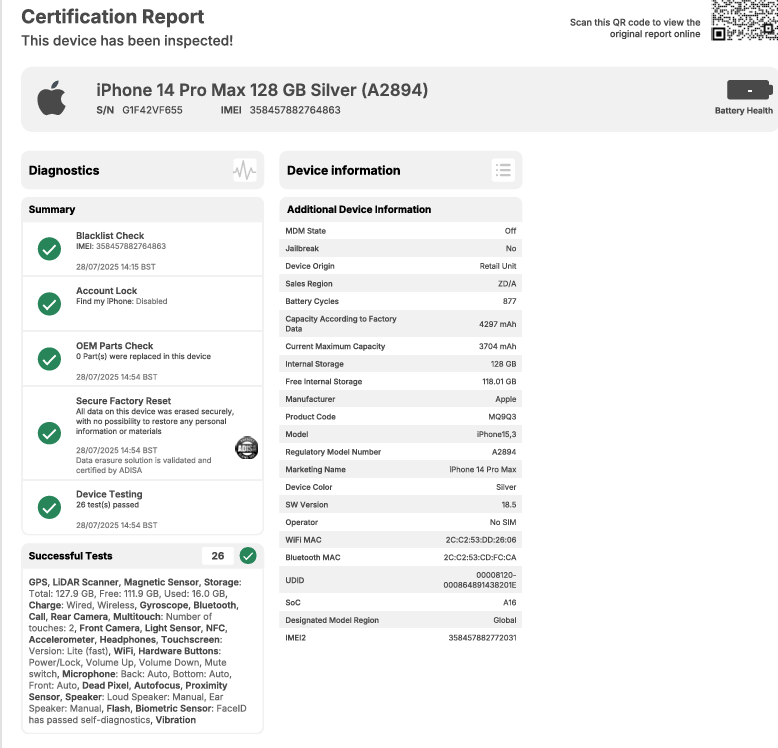
Task: Click the green checkmark beside Blacklist Check
Action: [x=49, y=250]
